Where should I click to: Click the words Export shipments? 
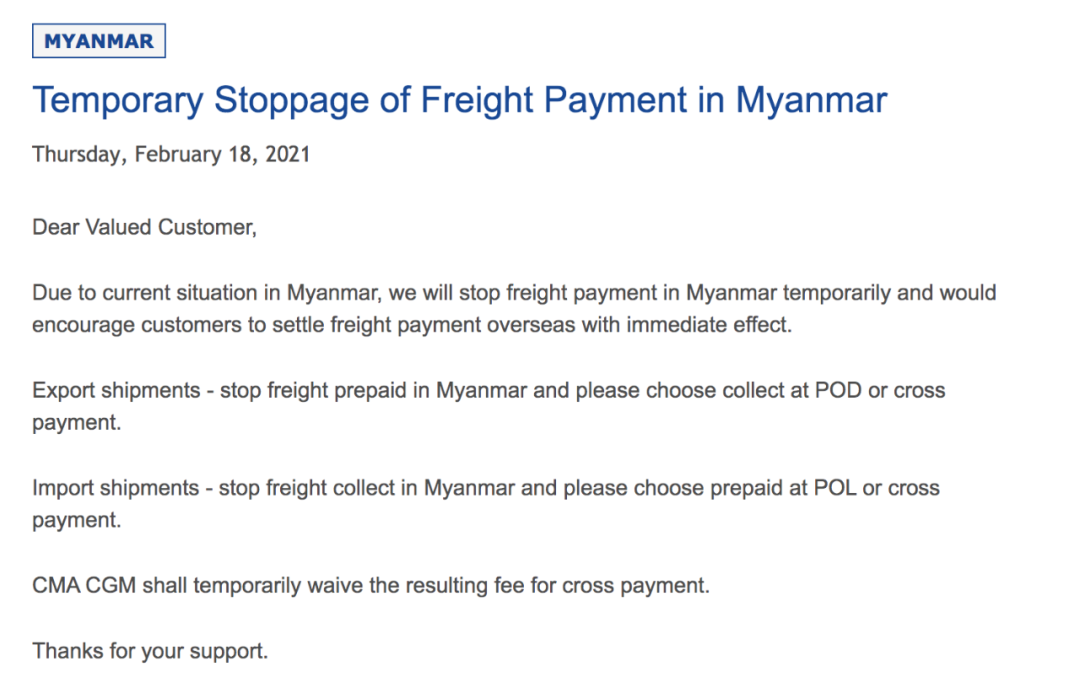tap(116, 390)
